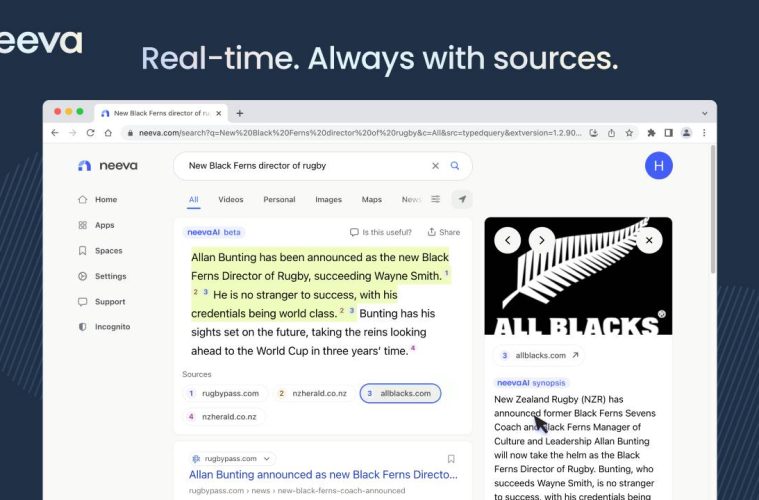The width and height of the screenshot is (759, 500).
Task: Open browser extensions puzzle icon
Action: pos(651,133)
